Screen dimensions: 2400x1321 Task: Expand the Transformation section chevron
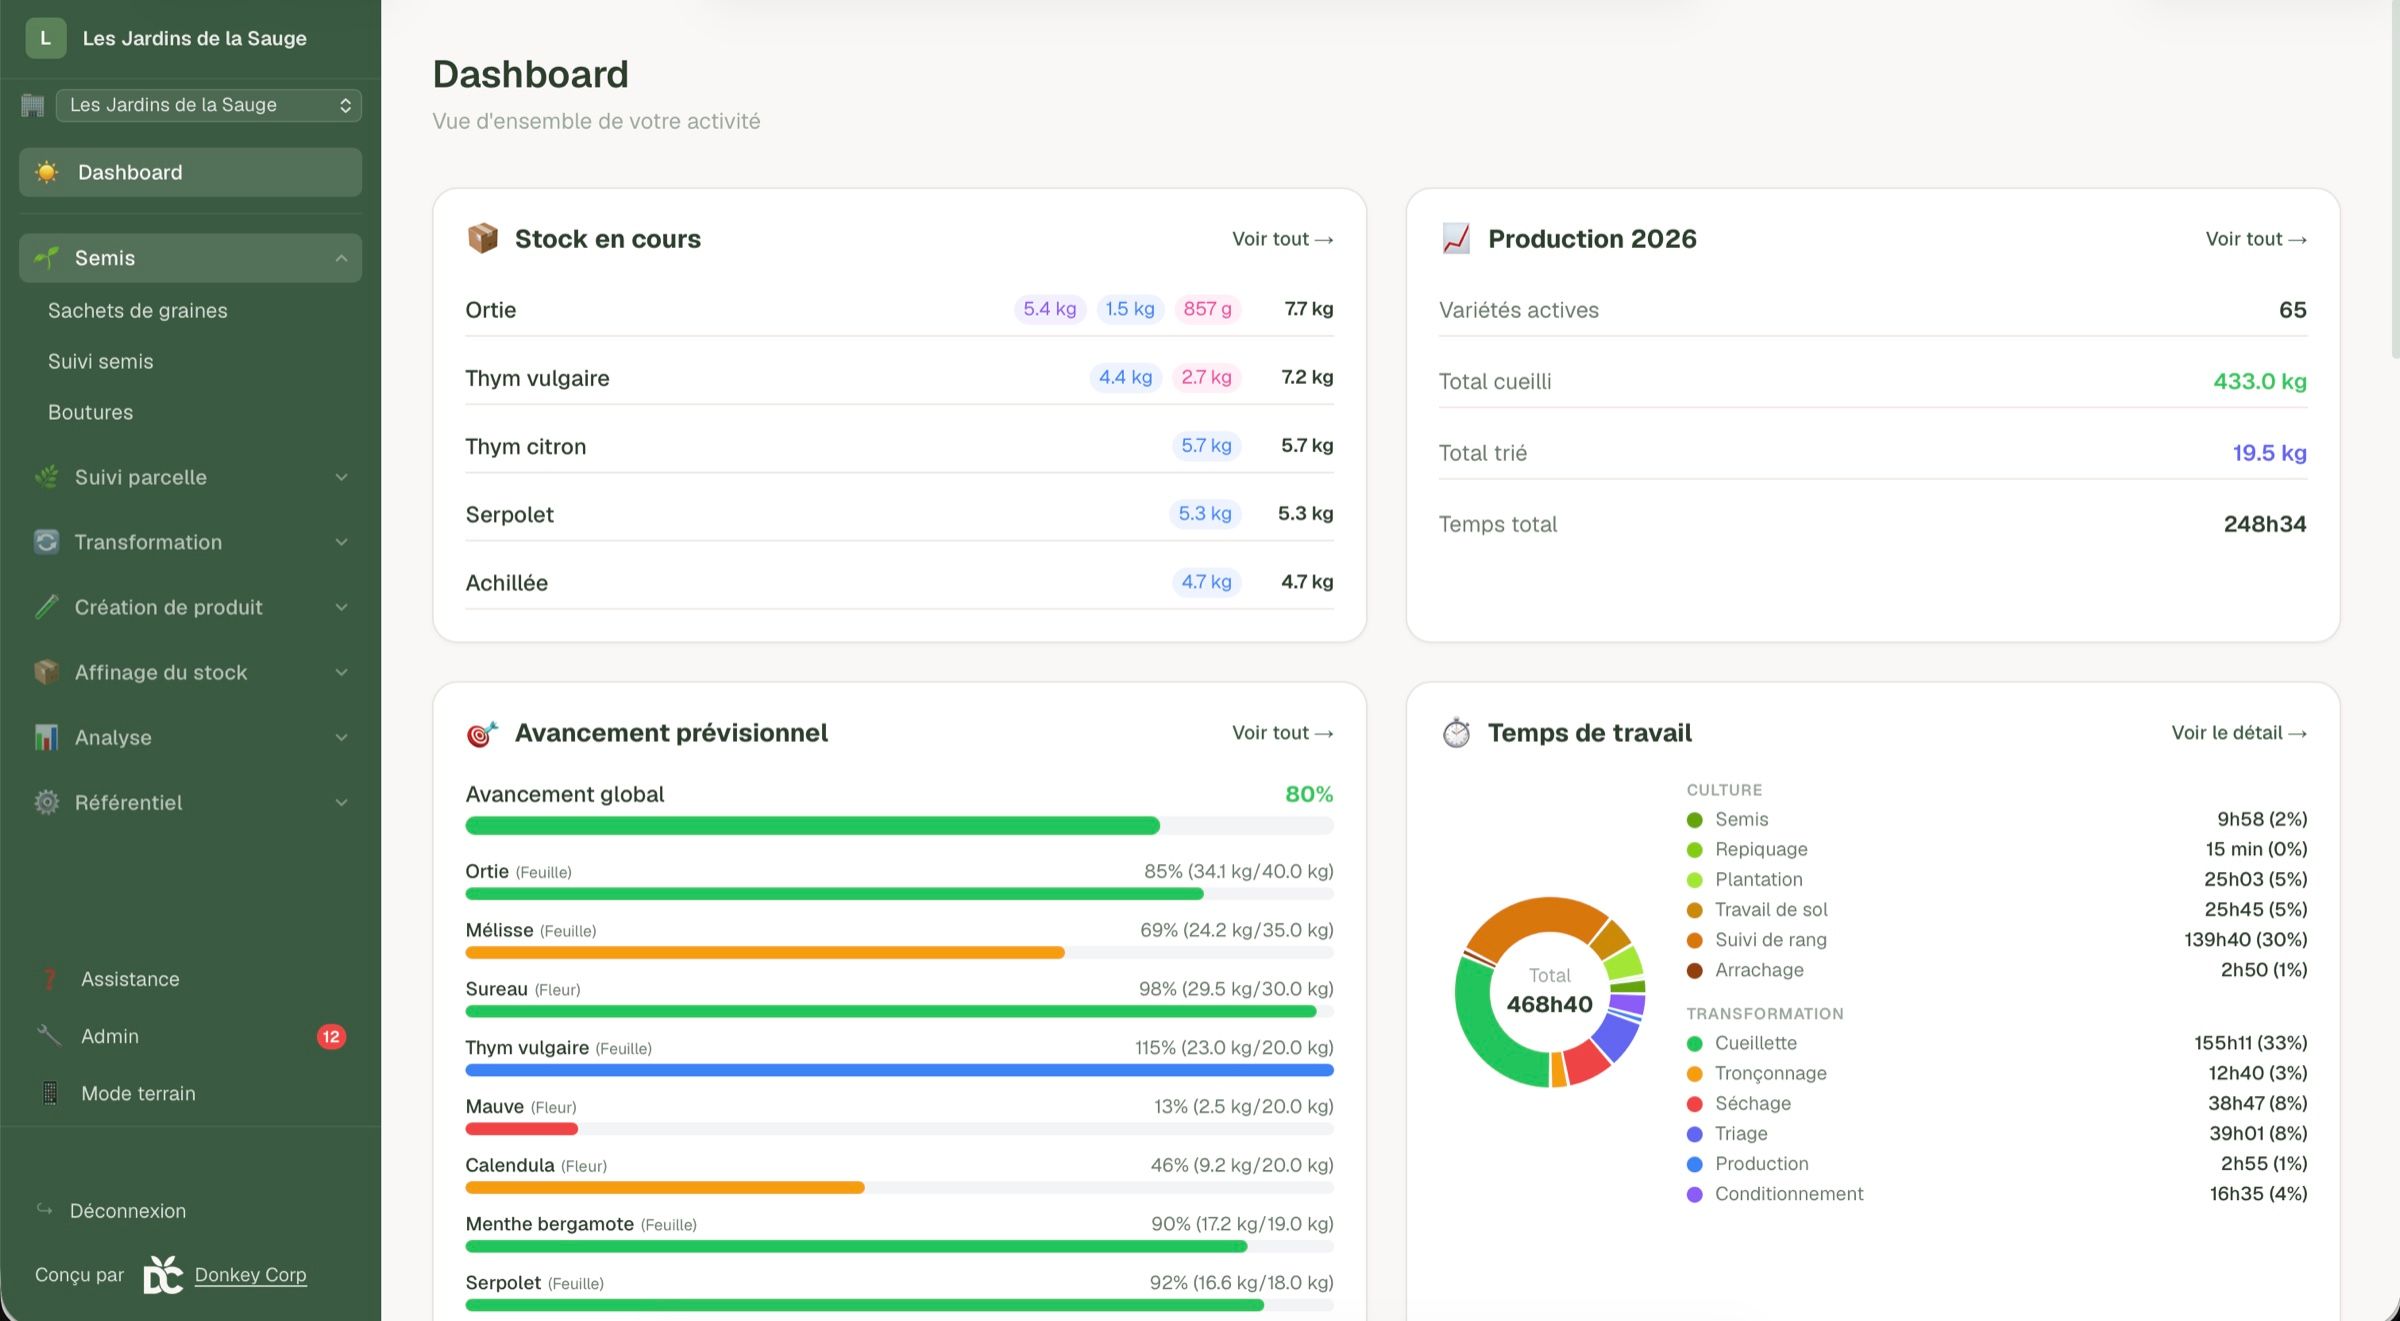[x=342, y=542]
